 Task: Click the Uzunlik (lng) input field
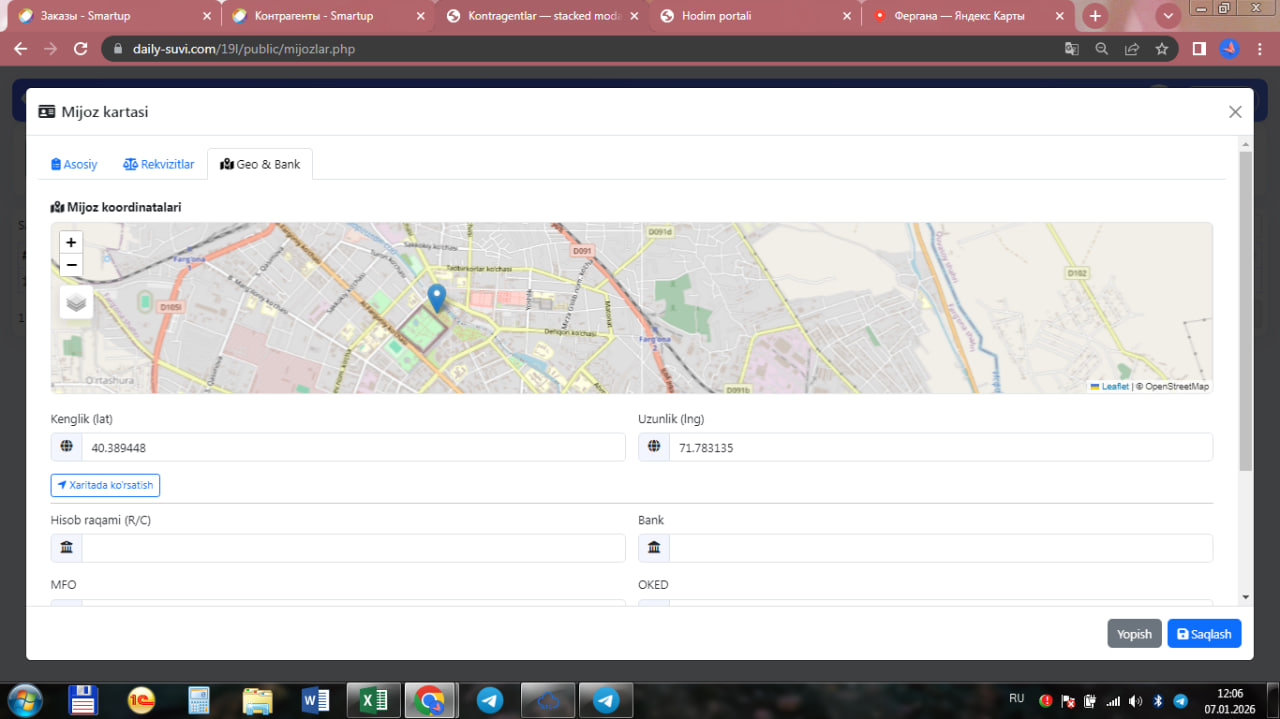coord(939,448)
